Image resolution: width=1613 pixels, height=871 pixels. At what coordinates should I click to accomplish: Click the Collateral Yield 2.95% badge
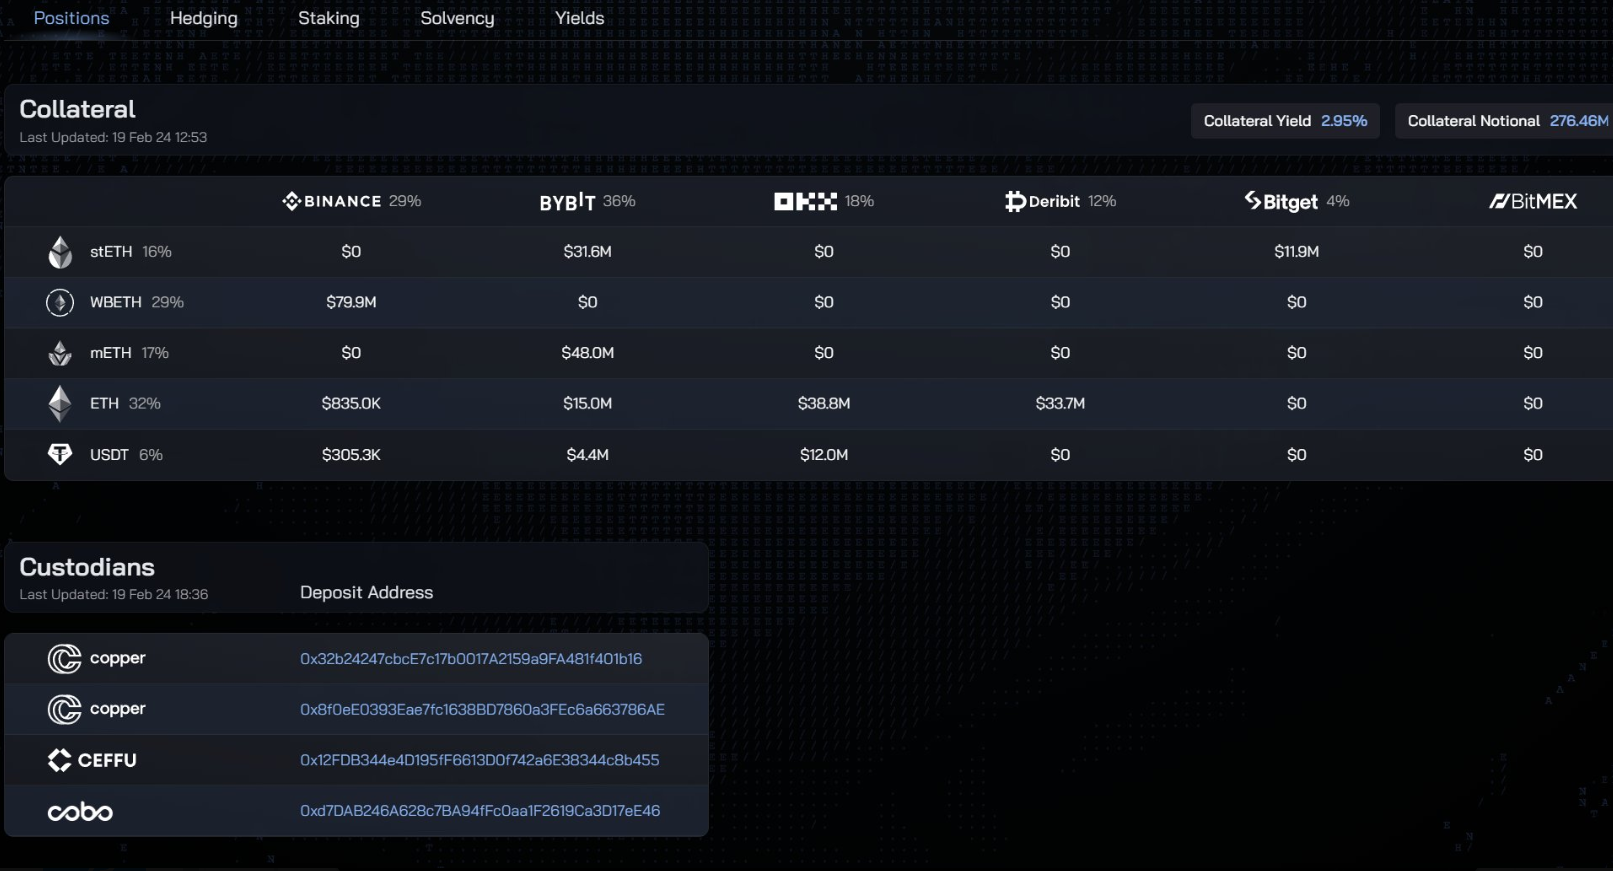[x=1285, y=121]
